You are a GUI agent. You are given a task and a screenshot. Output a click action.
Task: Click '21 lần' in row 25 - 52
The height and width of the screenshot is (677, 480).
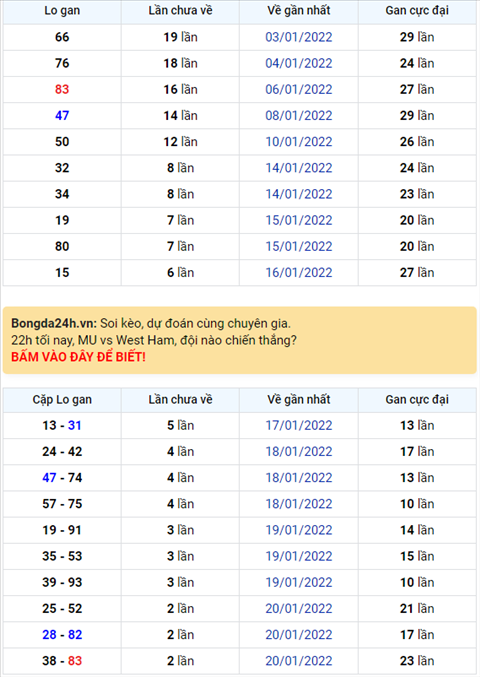417,609
